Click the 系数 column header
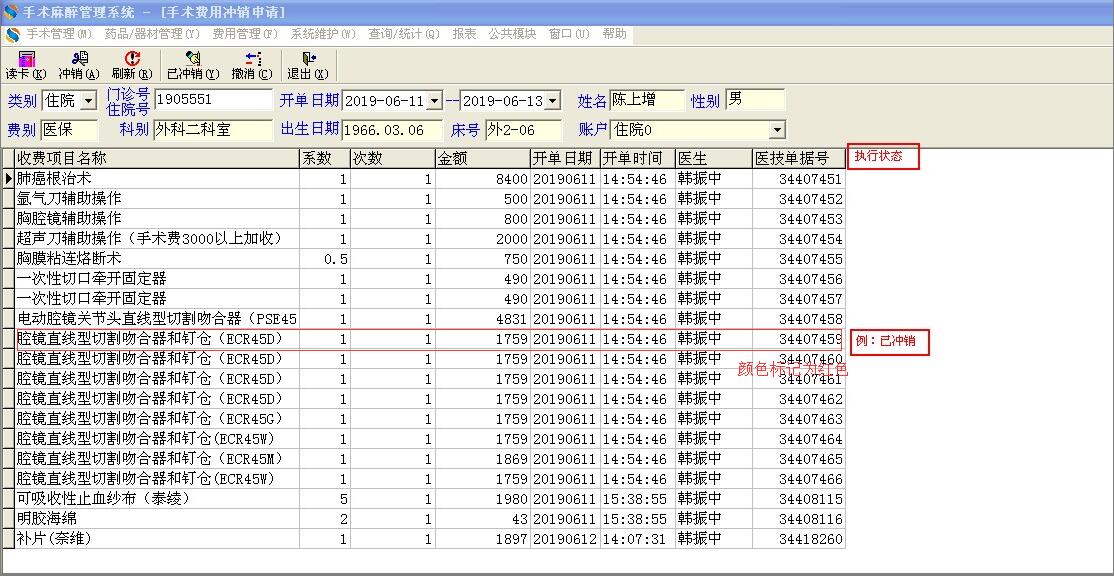 click(x=325, y=158)
